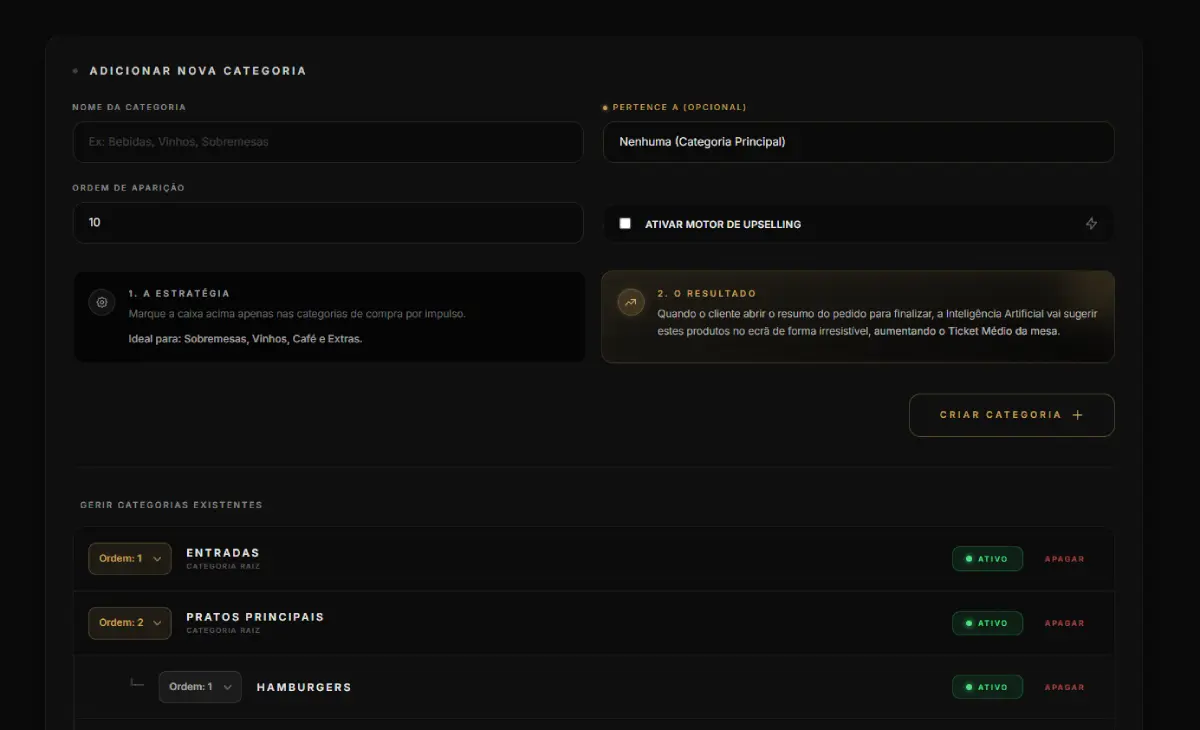The width and height of the screenshot is (1200, 730).
Task: Click the Nome da Categoria label
Action: click(x=129, y=107)
